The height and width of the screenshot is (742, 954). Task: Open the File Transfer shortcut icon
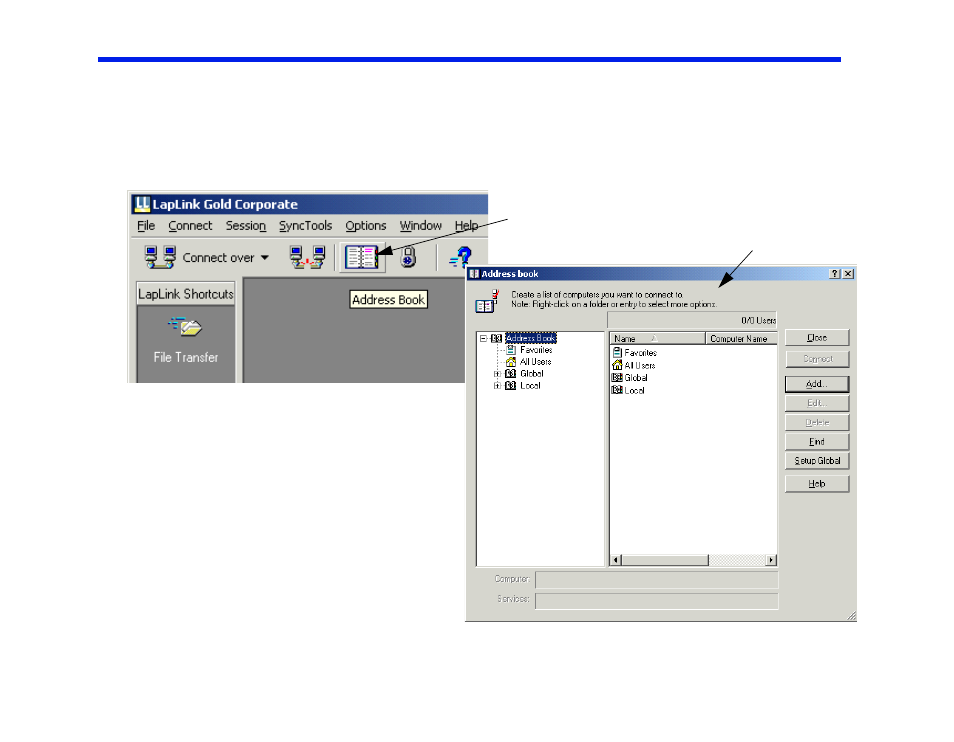[x=185, y=327]
